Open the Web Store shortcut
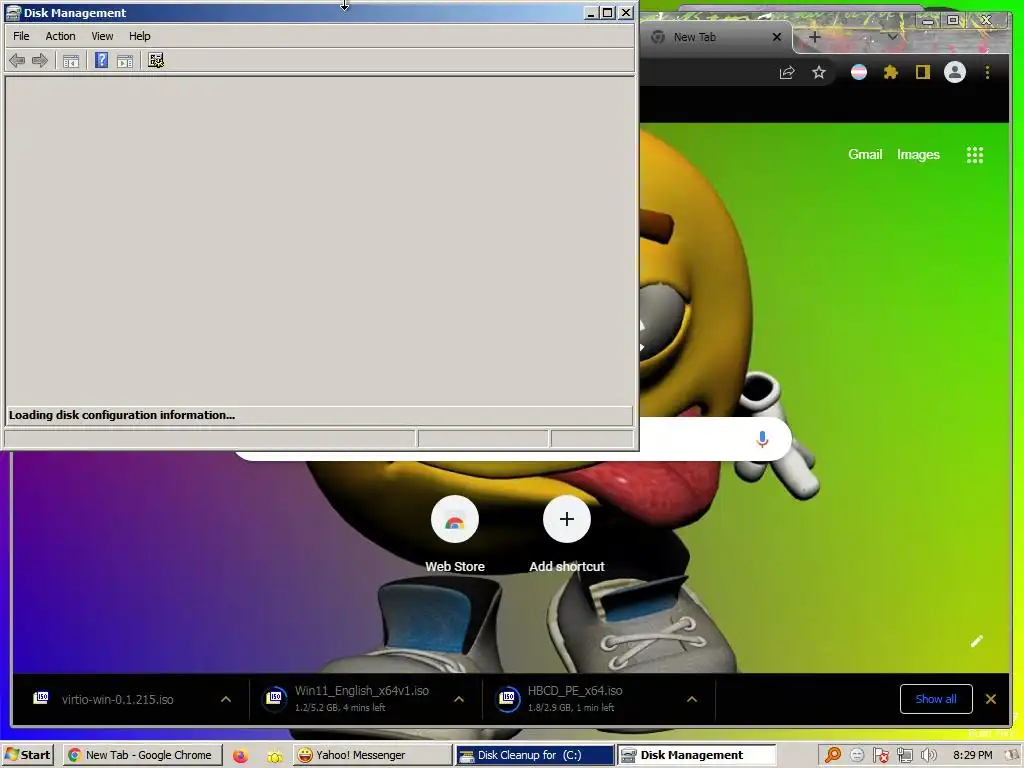 (455, 534)
